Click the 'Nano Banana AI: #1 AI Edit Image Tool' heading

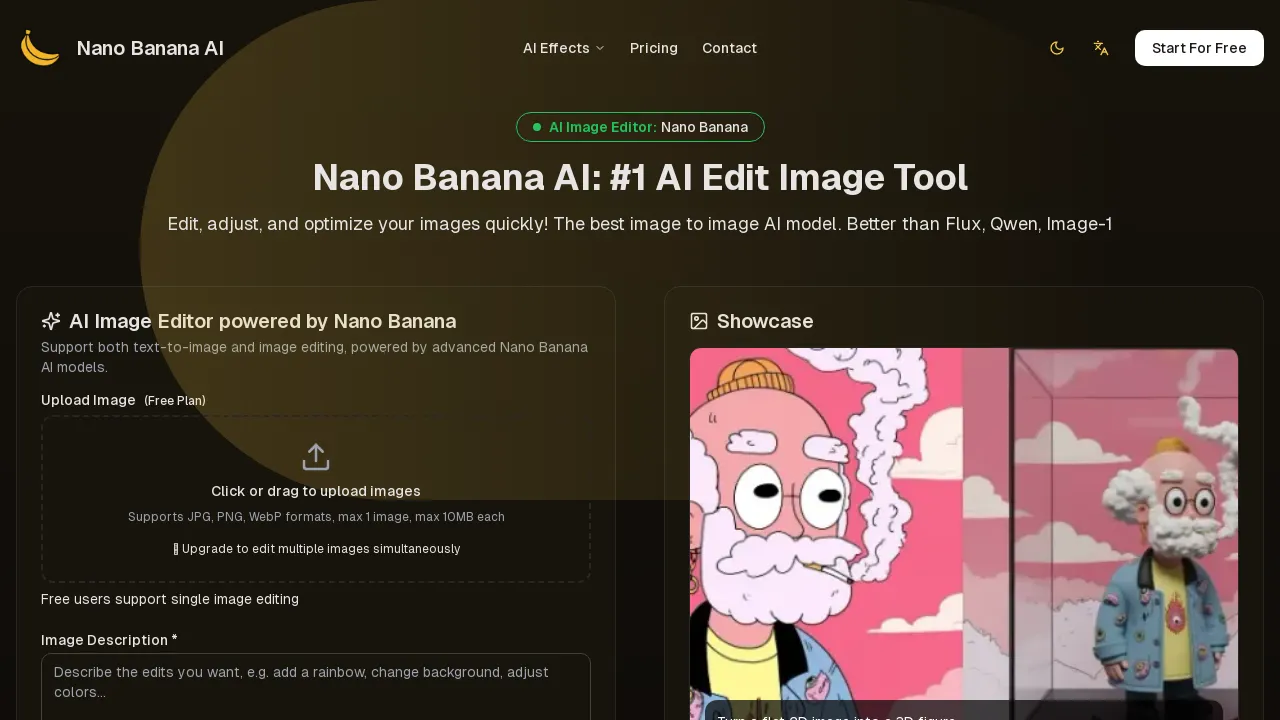pyautogui.click(x=640, y=178)
